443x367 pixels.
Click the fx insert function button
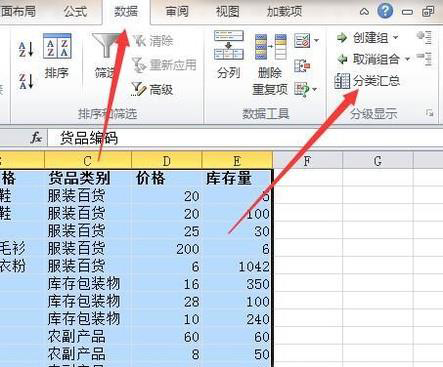click(x=36, y=137)
